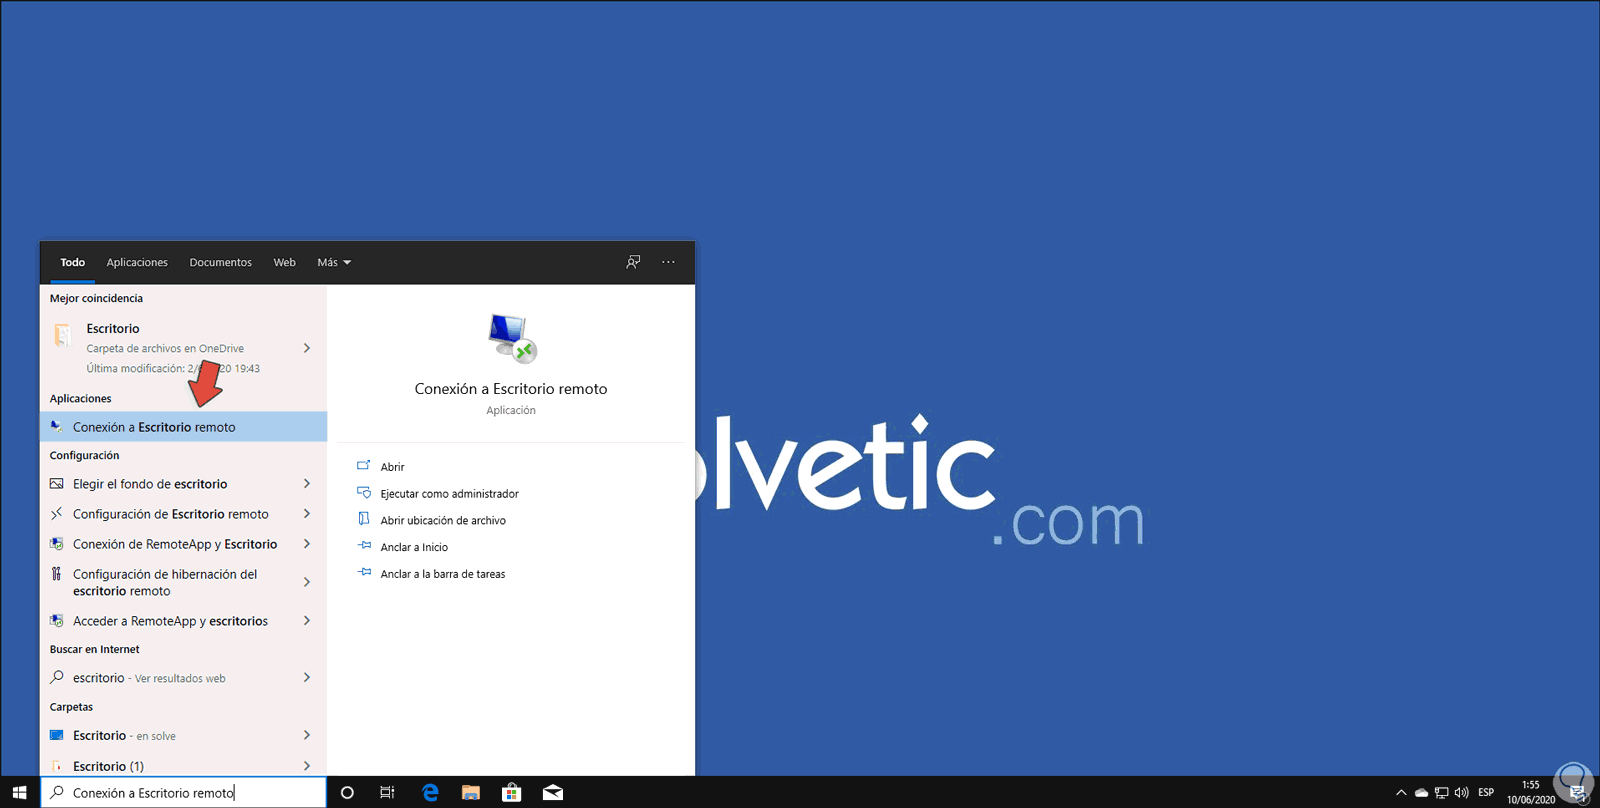Click the Cortana circle icon in taskbar
Viewport: 1600px width, 808px height.
tap(347, 792)
